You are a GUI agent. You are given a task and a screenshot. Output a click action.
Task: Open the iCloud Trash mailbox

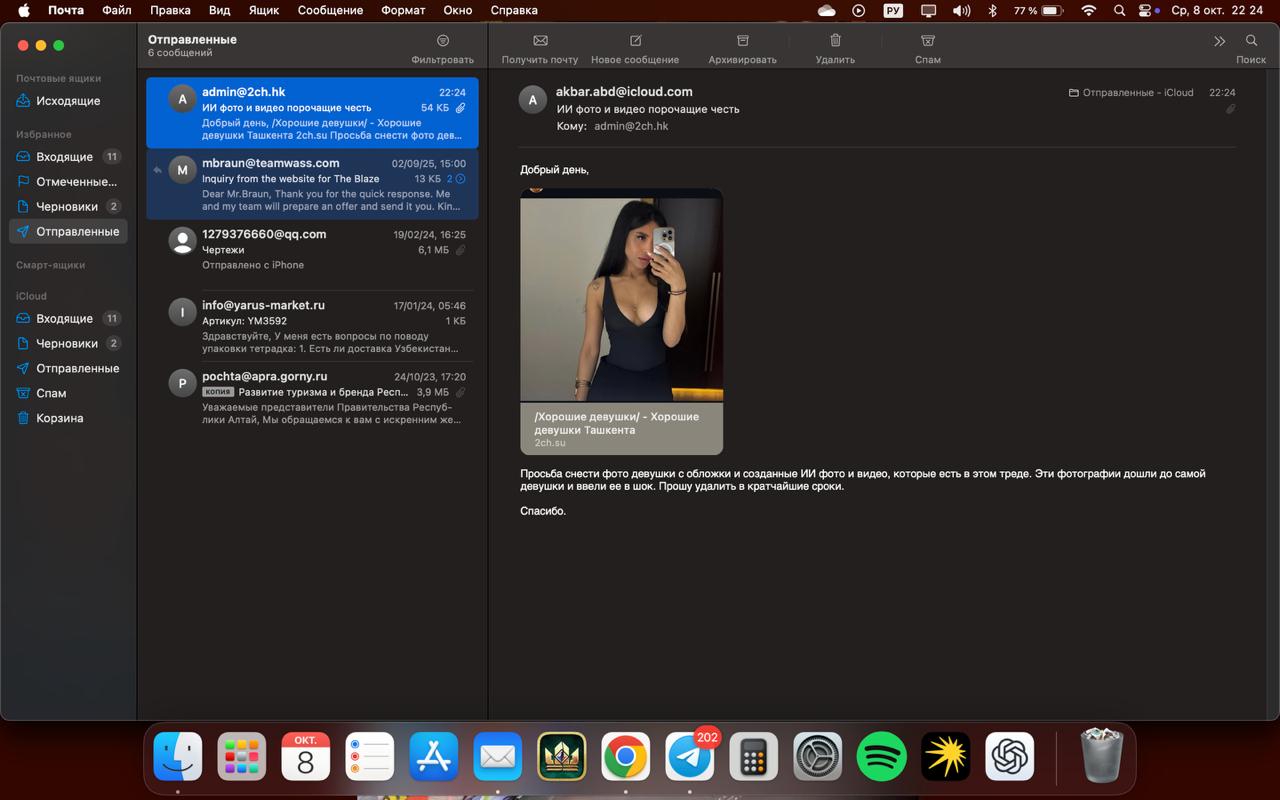tap(59, 418)
